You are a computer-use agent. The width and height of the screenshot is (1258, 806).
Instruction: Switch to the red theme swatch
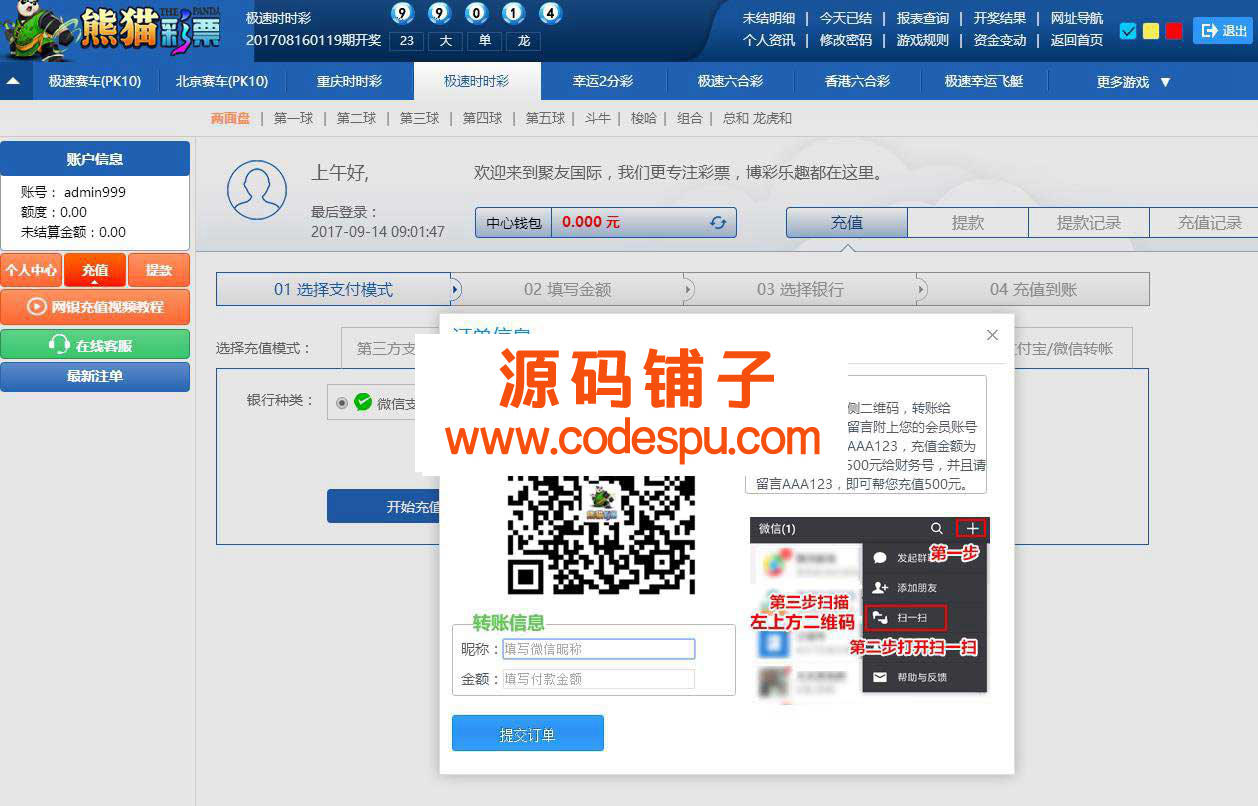[1174, 31]
